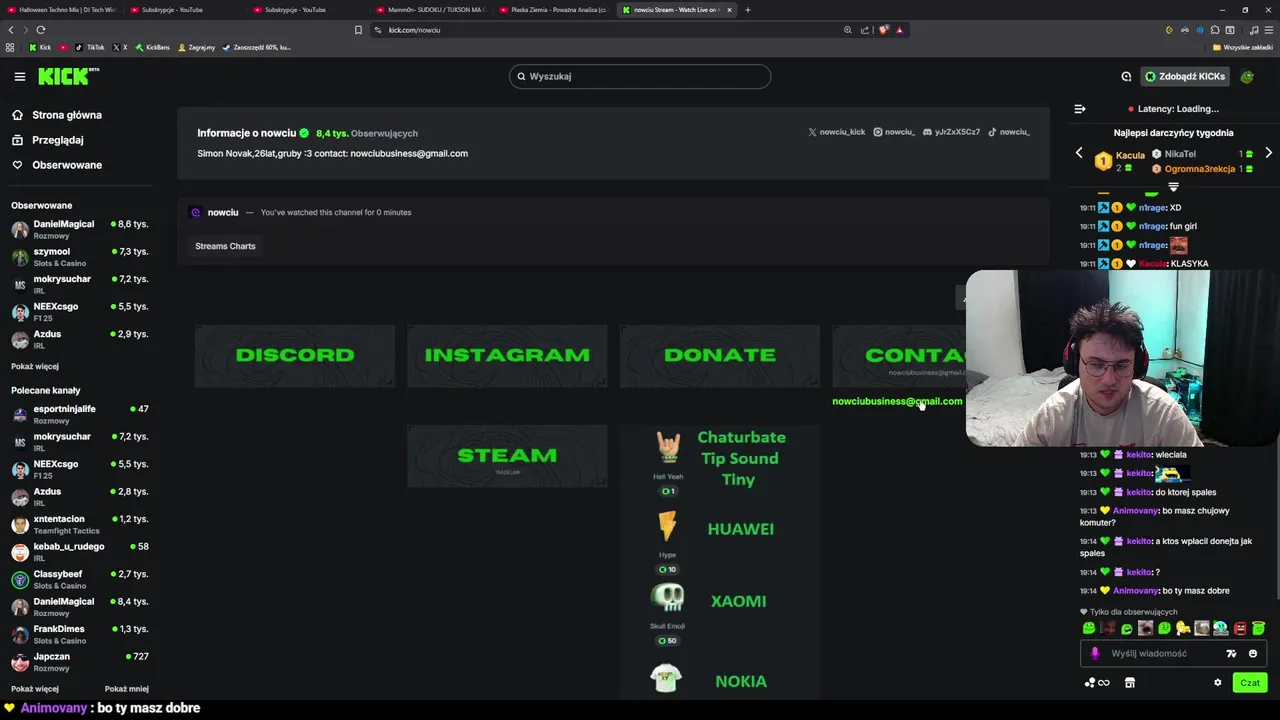Image resolution: width=1280 pixels, height=720 pixels.
Task: Switch to Mamm0n- SUDOKU browser tab
Action: [430, 9]
